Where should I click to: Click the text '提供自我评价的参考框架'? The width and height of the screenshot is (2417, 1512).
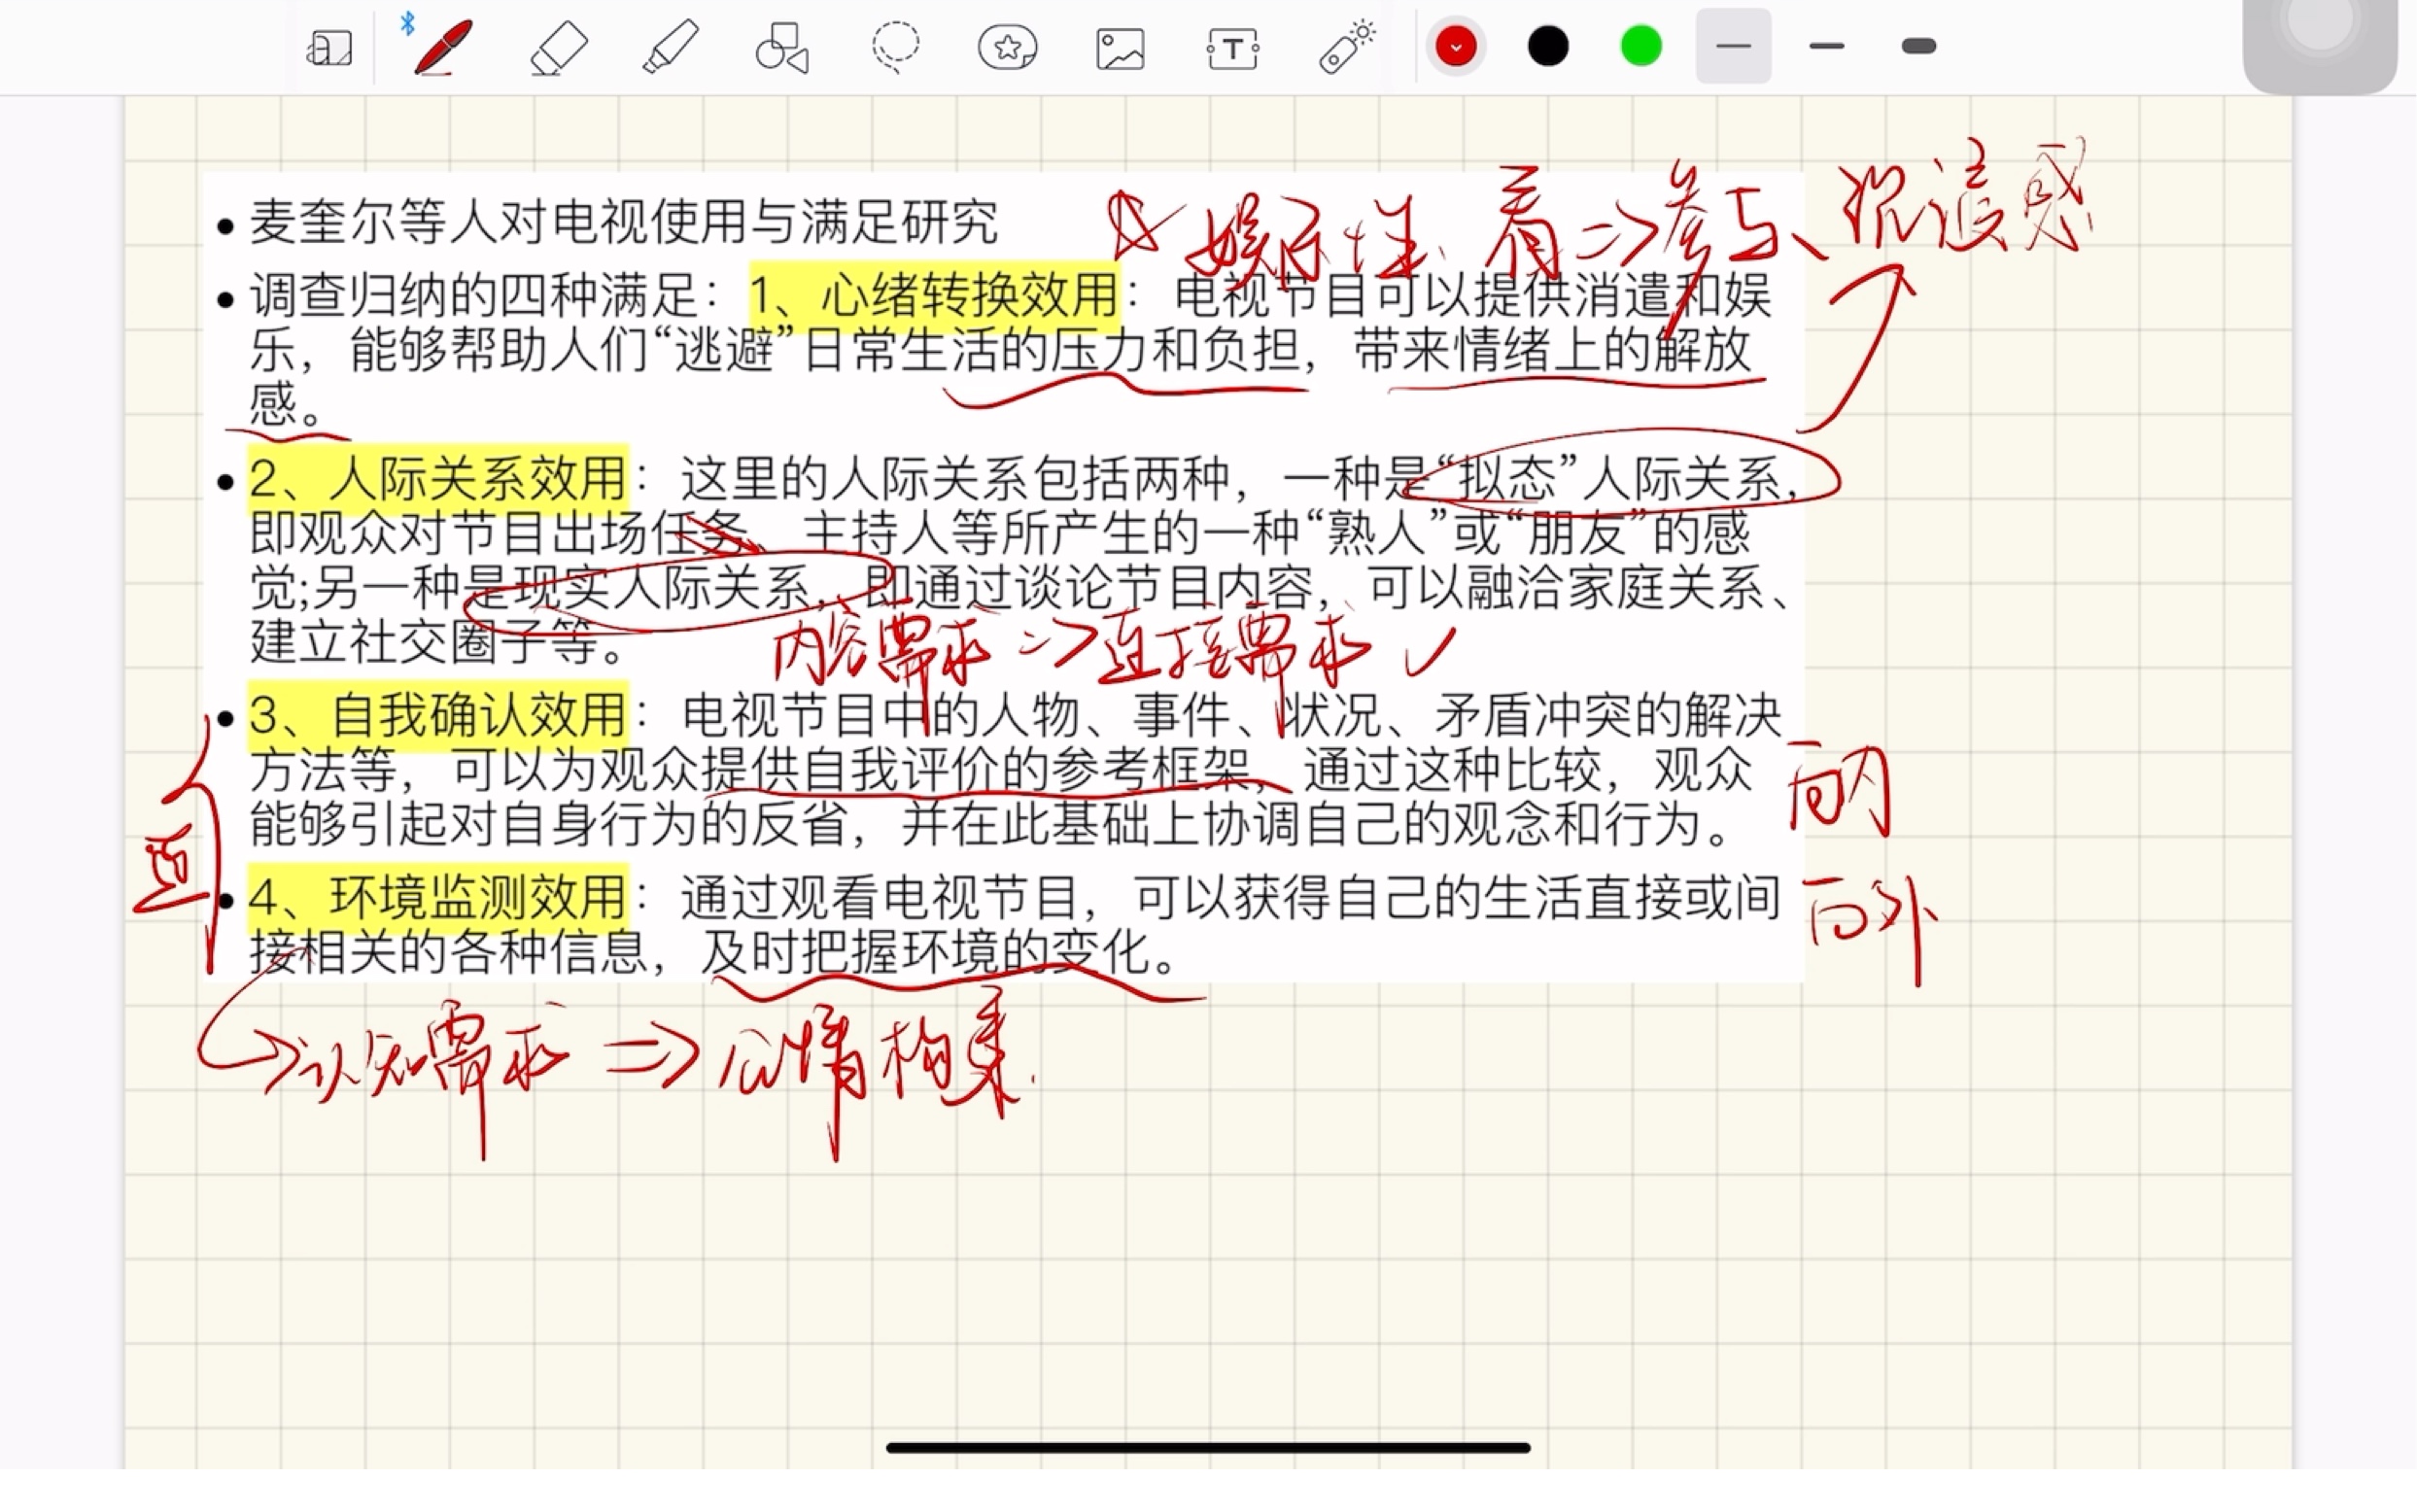pos(977,770)
